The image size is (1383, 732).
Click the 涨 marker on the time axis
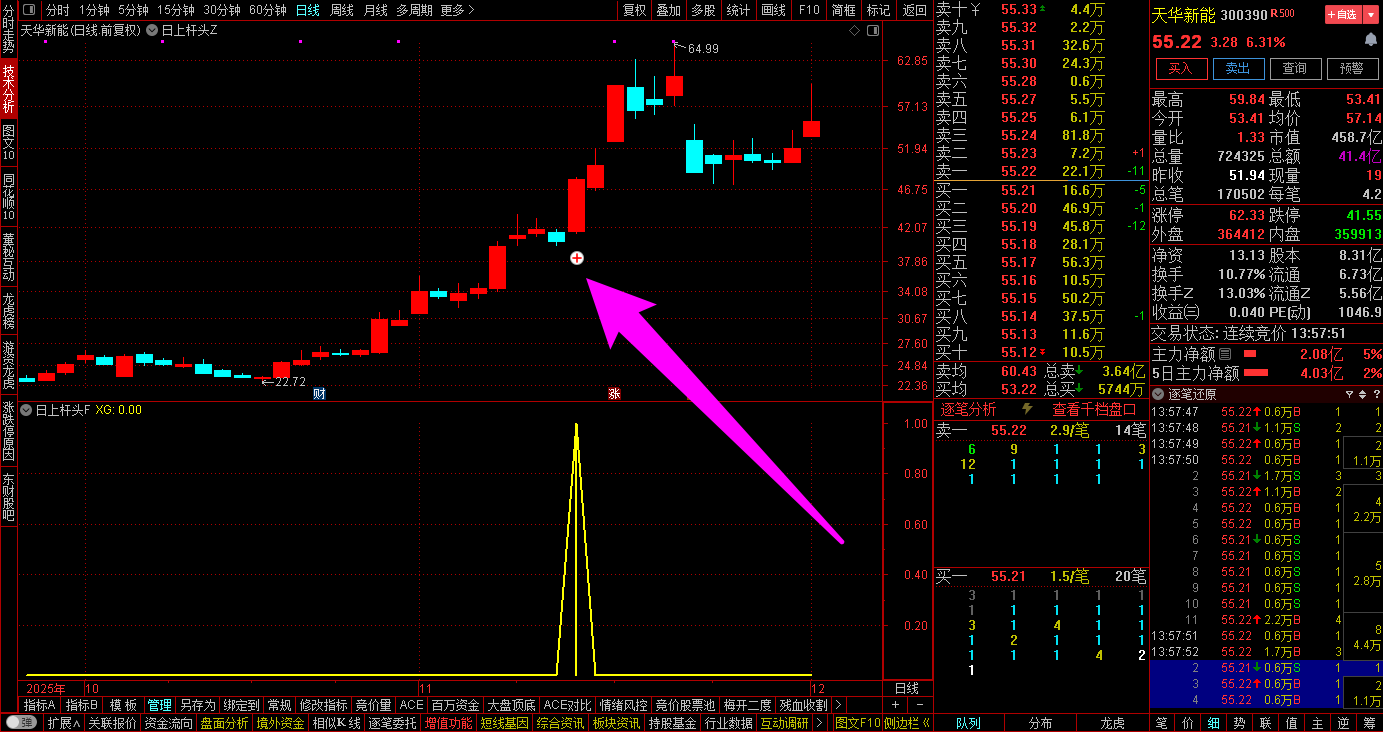(615, 393)
